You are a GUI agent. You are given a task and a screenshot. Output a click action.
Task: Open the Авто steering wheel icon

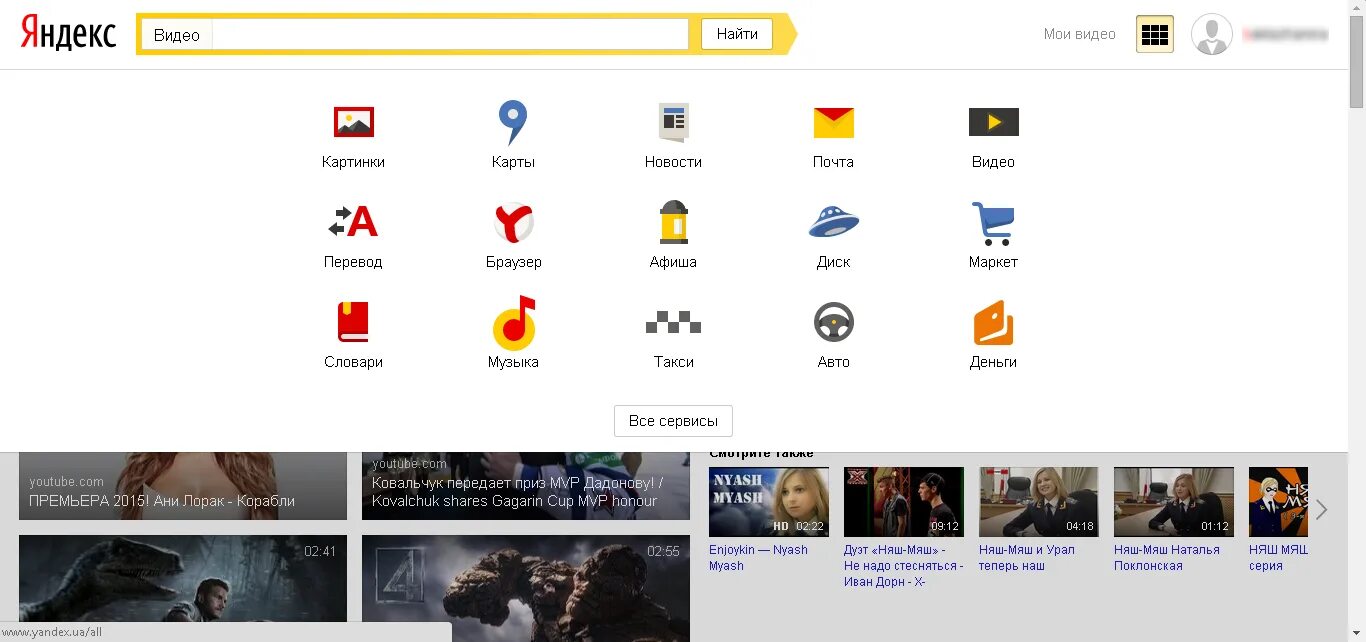point(833,322)
